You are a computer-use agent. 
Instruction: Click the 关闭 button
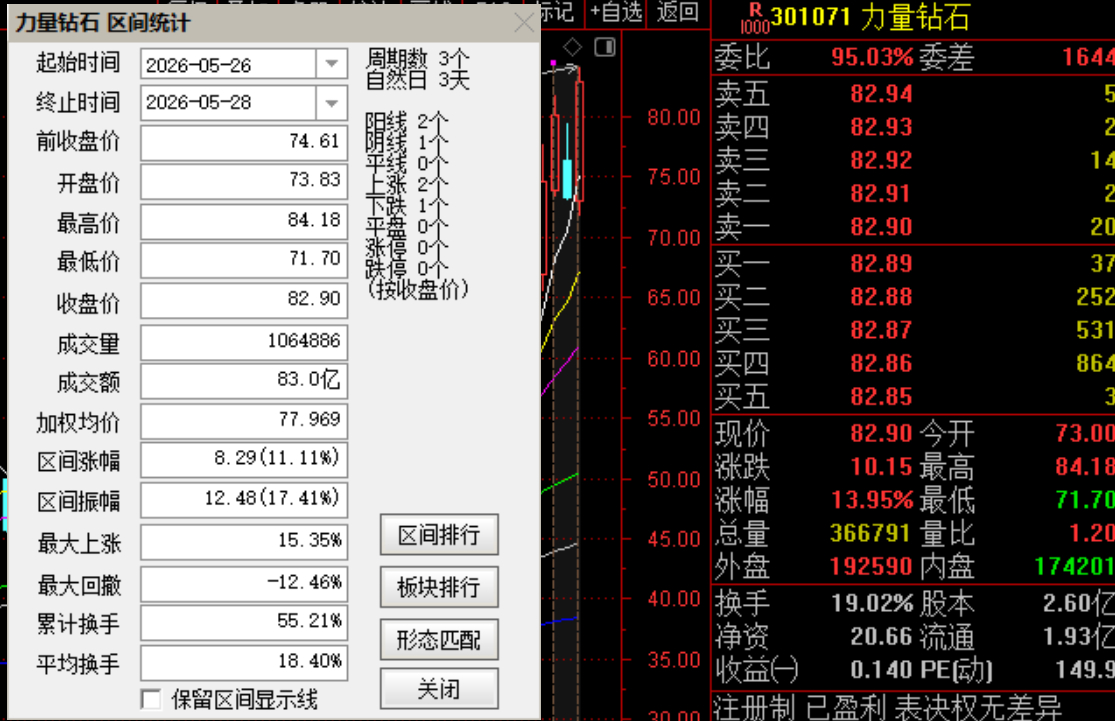tap(439, 688)
